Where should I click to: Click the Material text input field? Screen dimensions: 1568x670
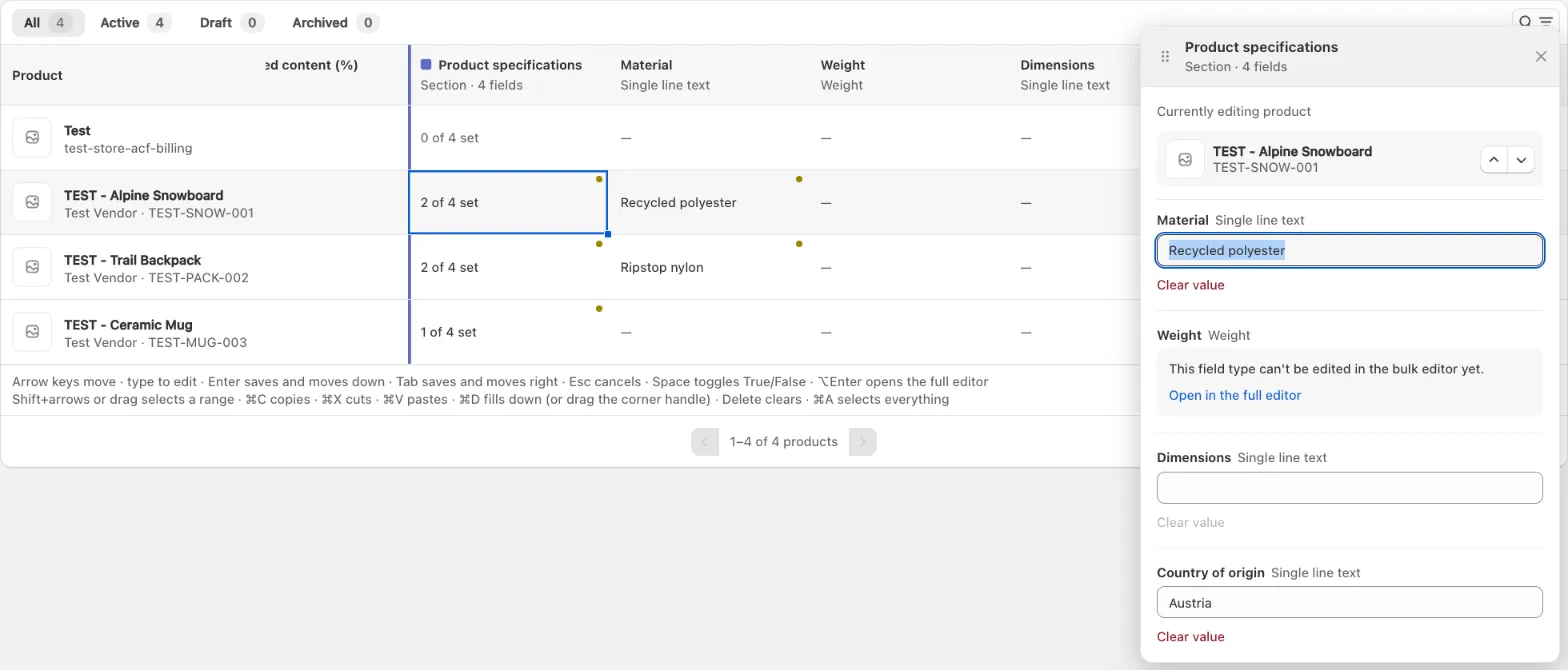pos(1350,250)
